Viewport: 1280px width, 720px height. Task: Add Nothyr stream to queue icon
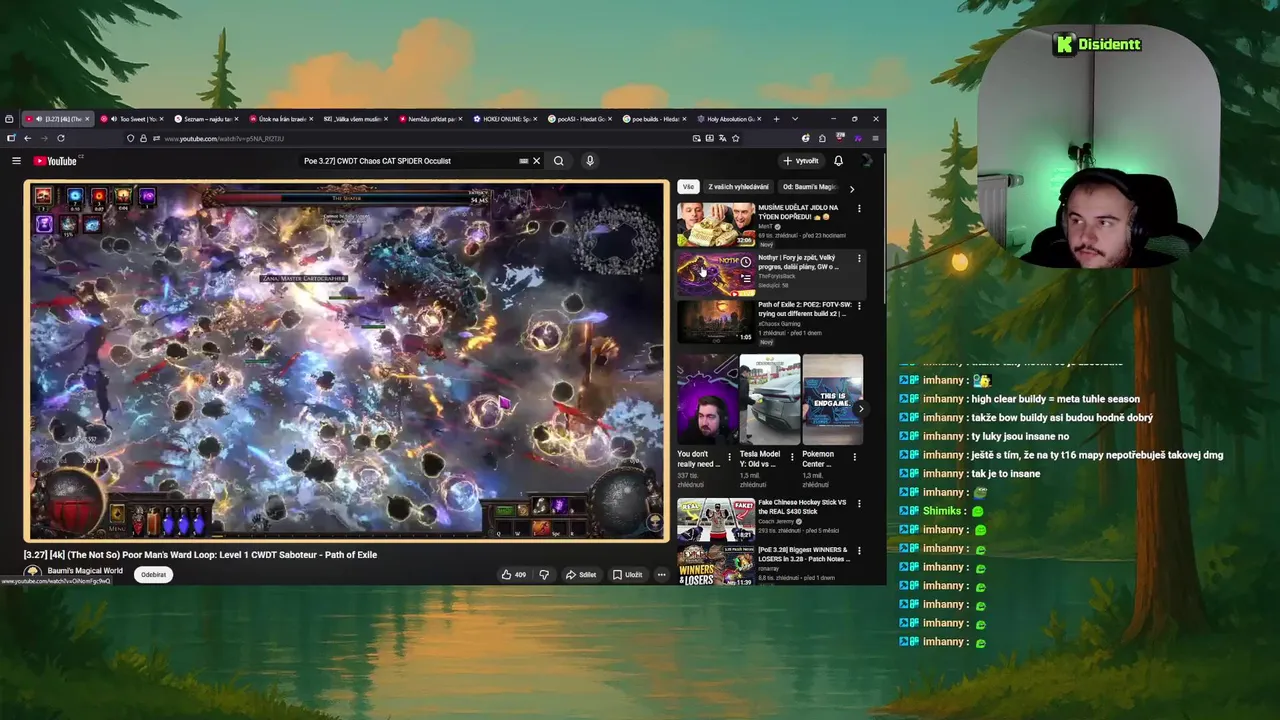[x=745, y=279]
